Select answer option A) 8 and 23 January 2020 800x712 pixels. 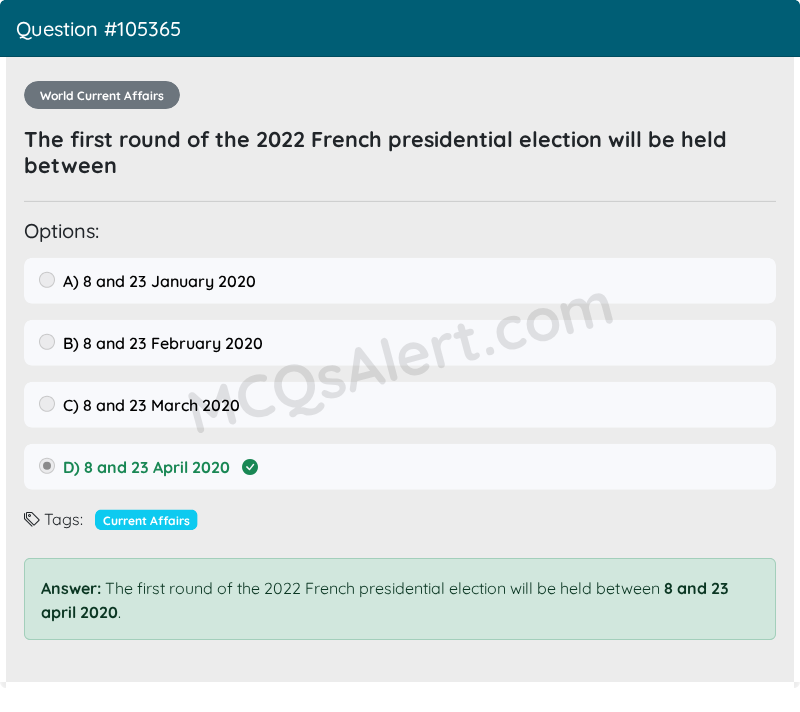point(159,281)
